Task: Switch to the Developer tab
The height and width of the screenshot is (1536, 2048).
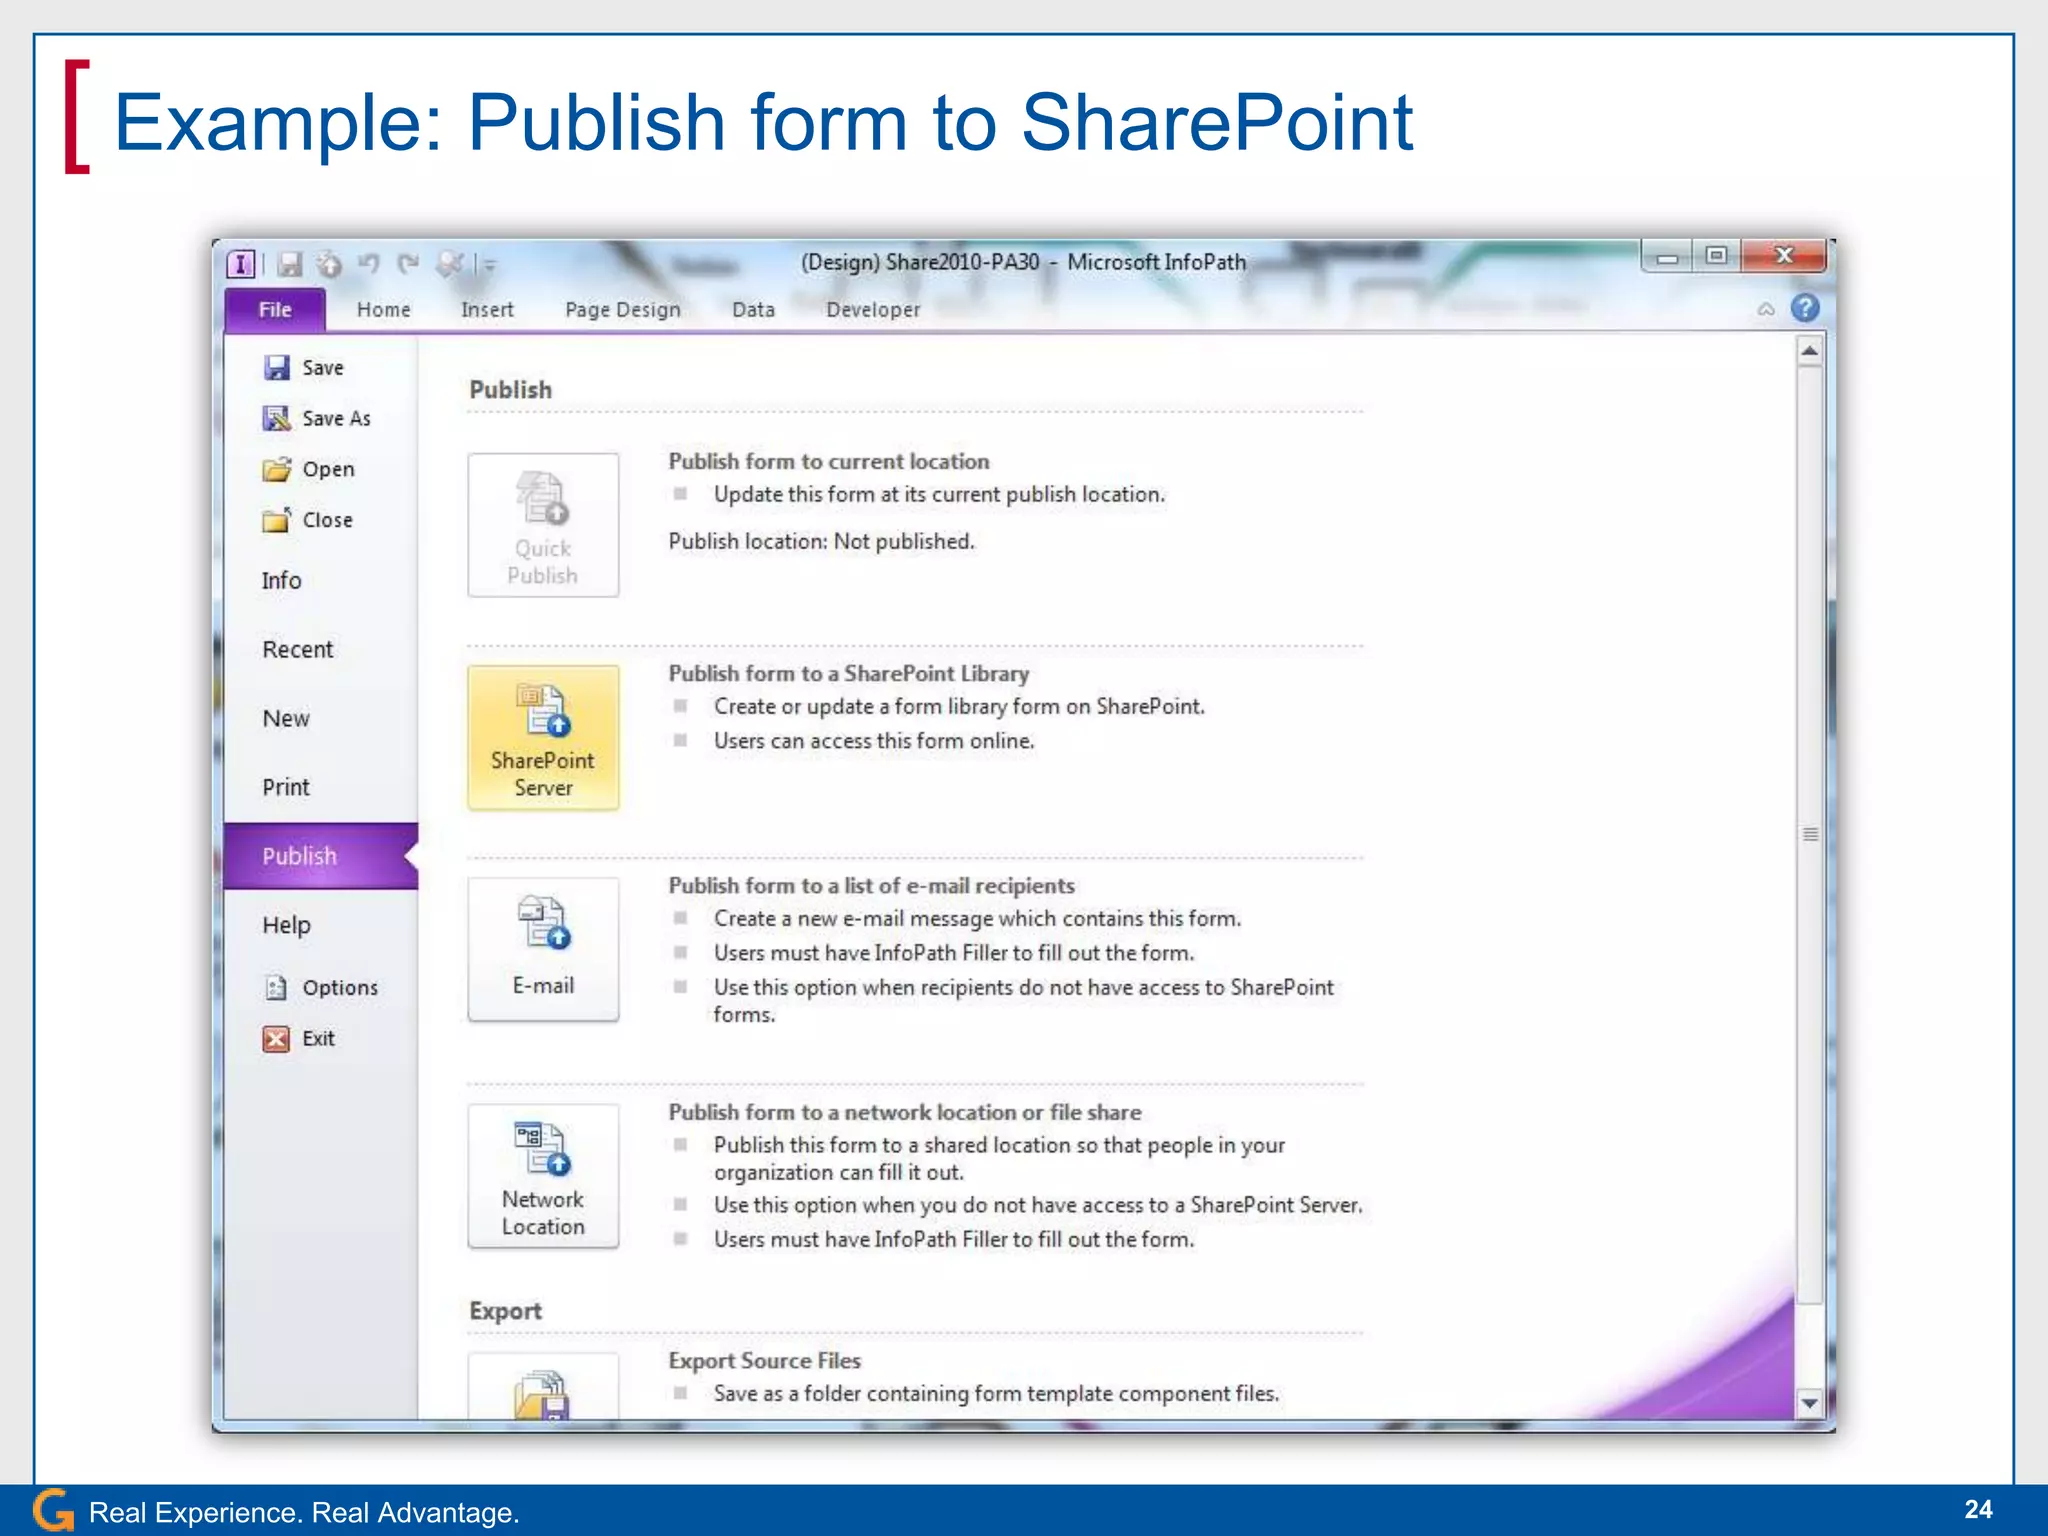Action: click(x=873, y=310)
